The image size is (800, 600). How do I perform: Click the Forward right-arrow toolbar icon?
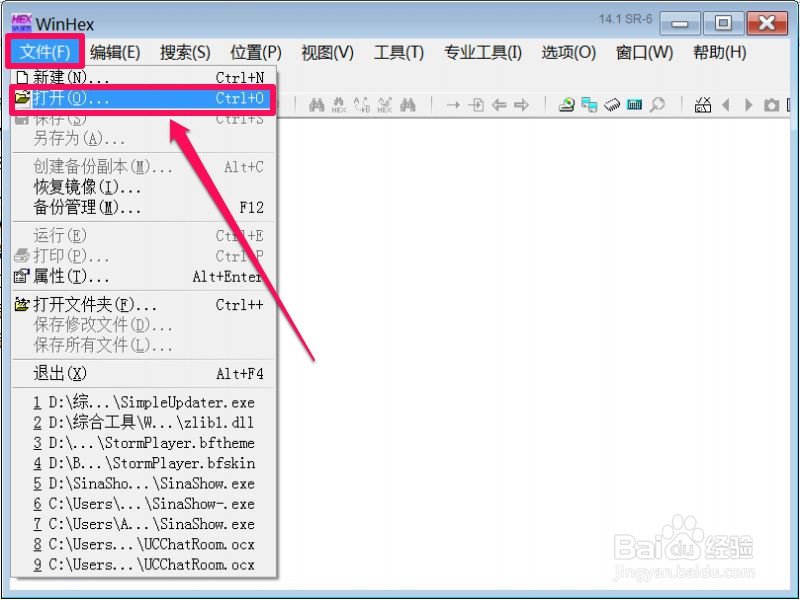click(x=521, y=105)
